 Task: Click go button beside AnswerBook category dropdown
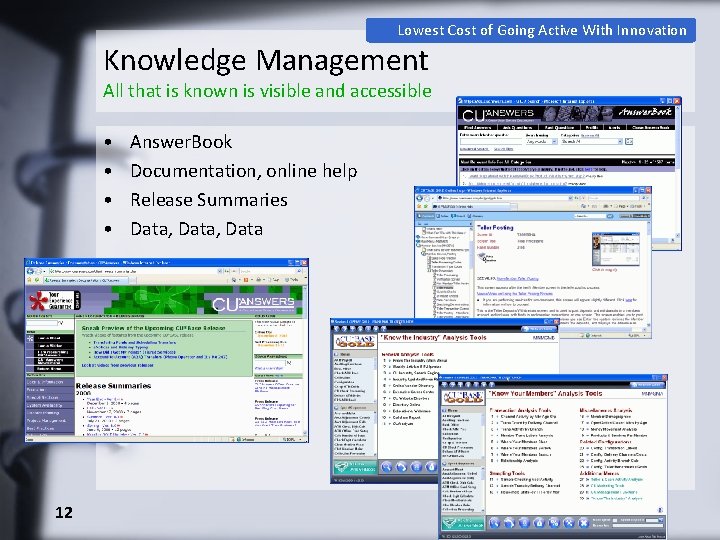629,141
